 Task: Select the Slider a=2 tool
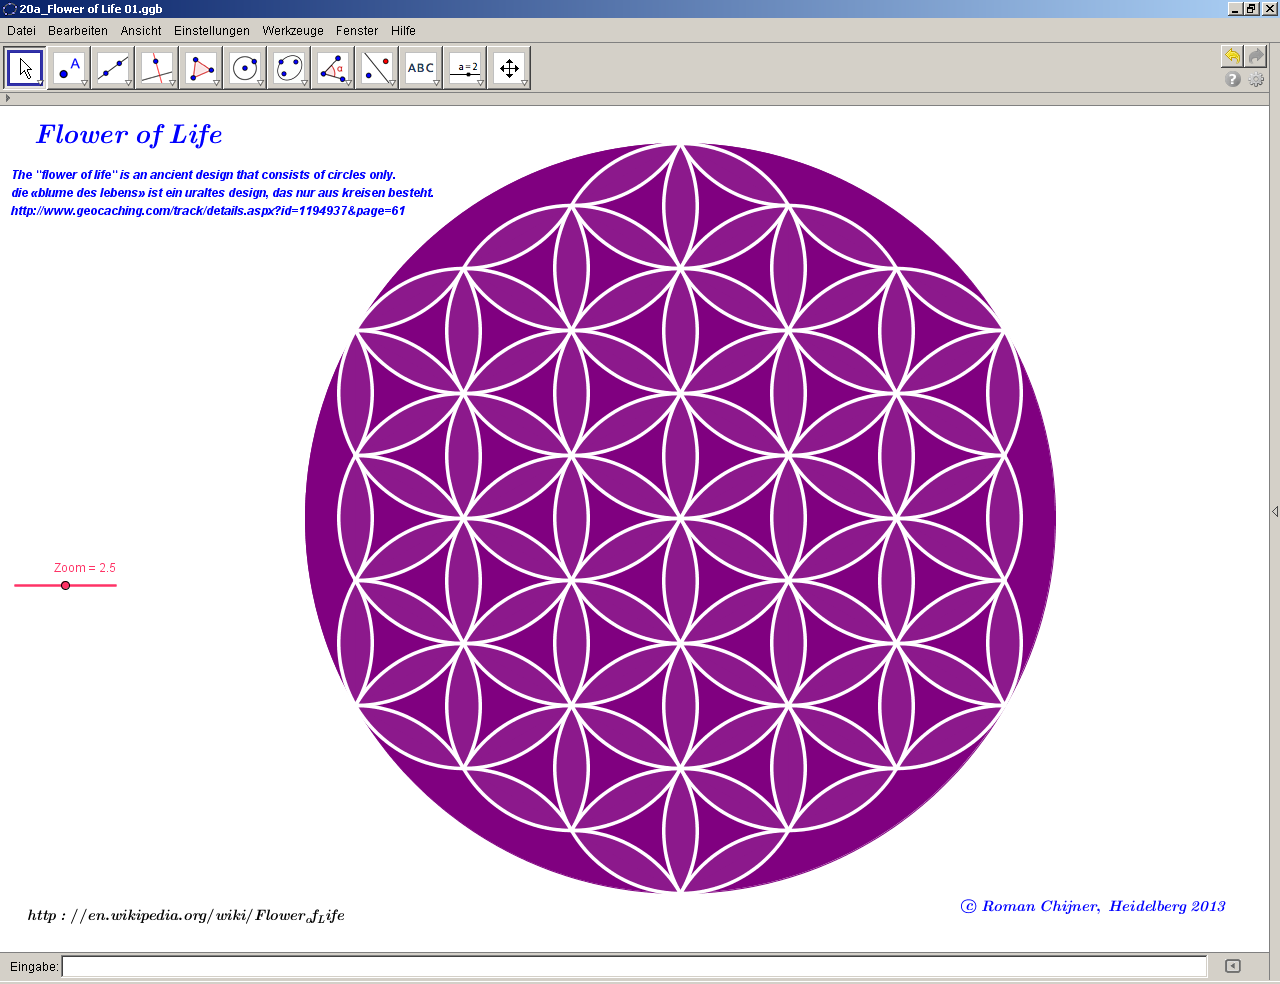(x=465, y=68)
